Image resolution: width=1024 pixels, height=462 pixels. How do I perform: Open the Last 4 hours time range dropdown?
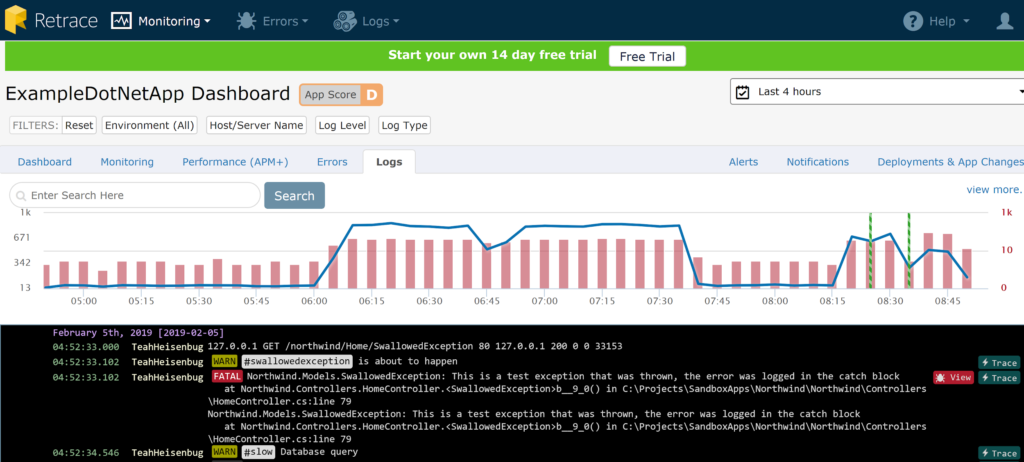pyautogui.click(x=877, y=91)
